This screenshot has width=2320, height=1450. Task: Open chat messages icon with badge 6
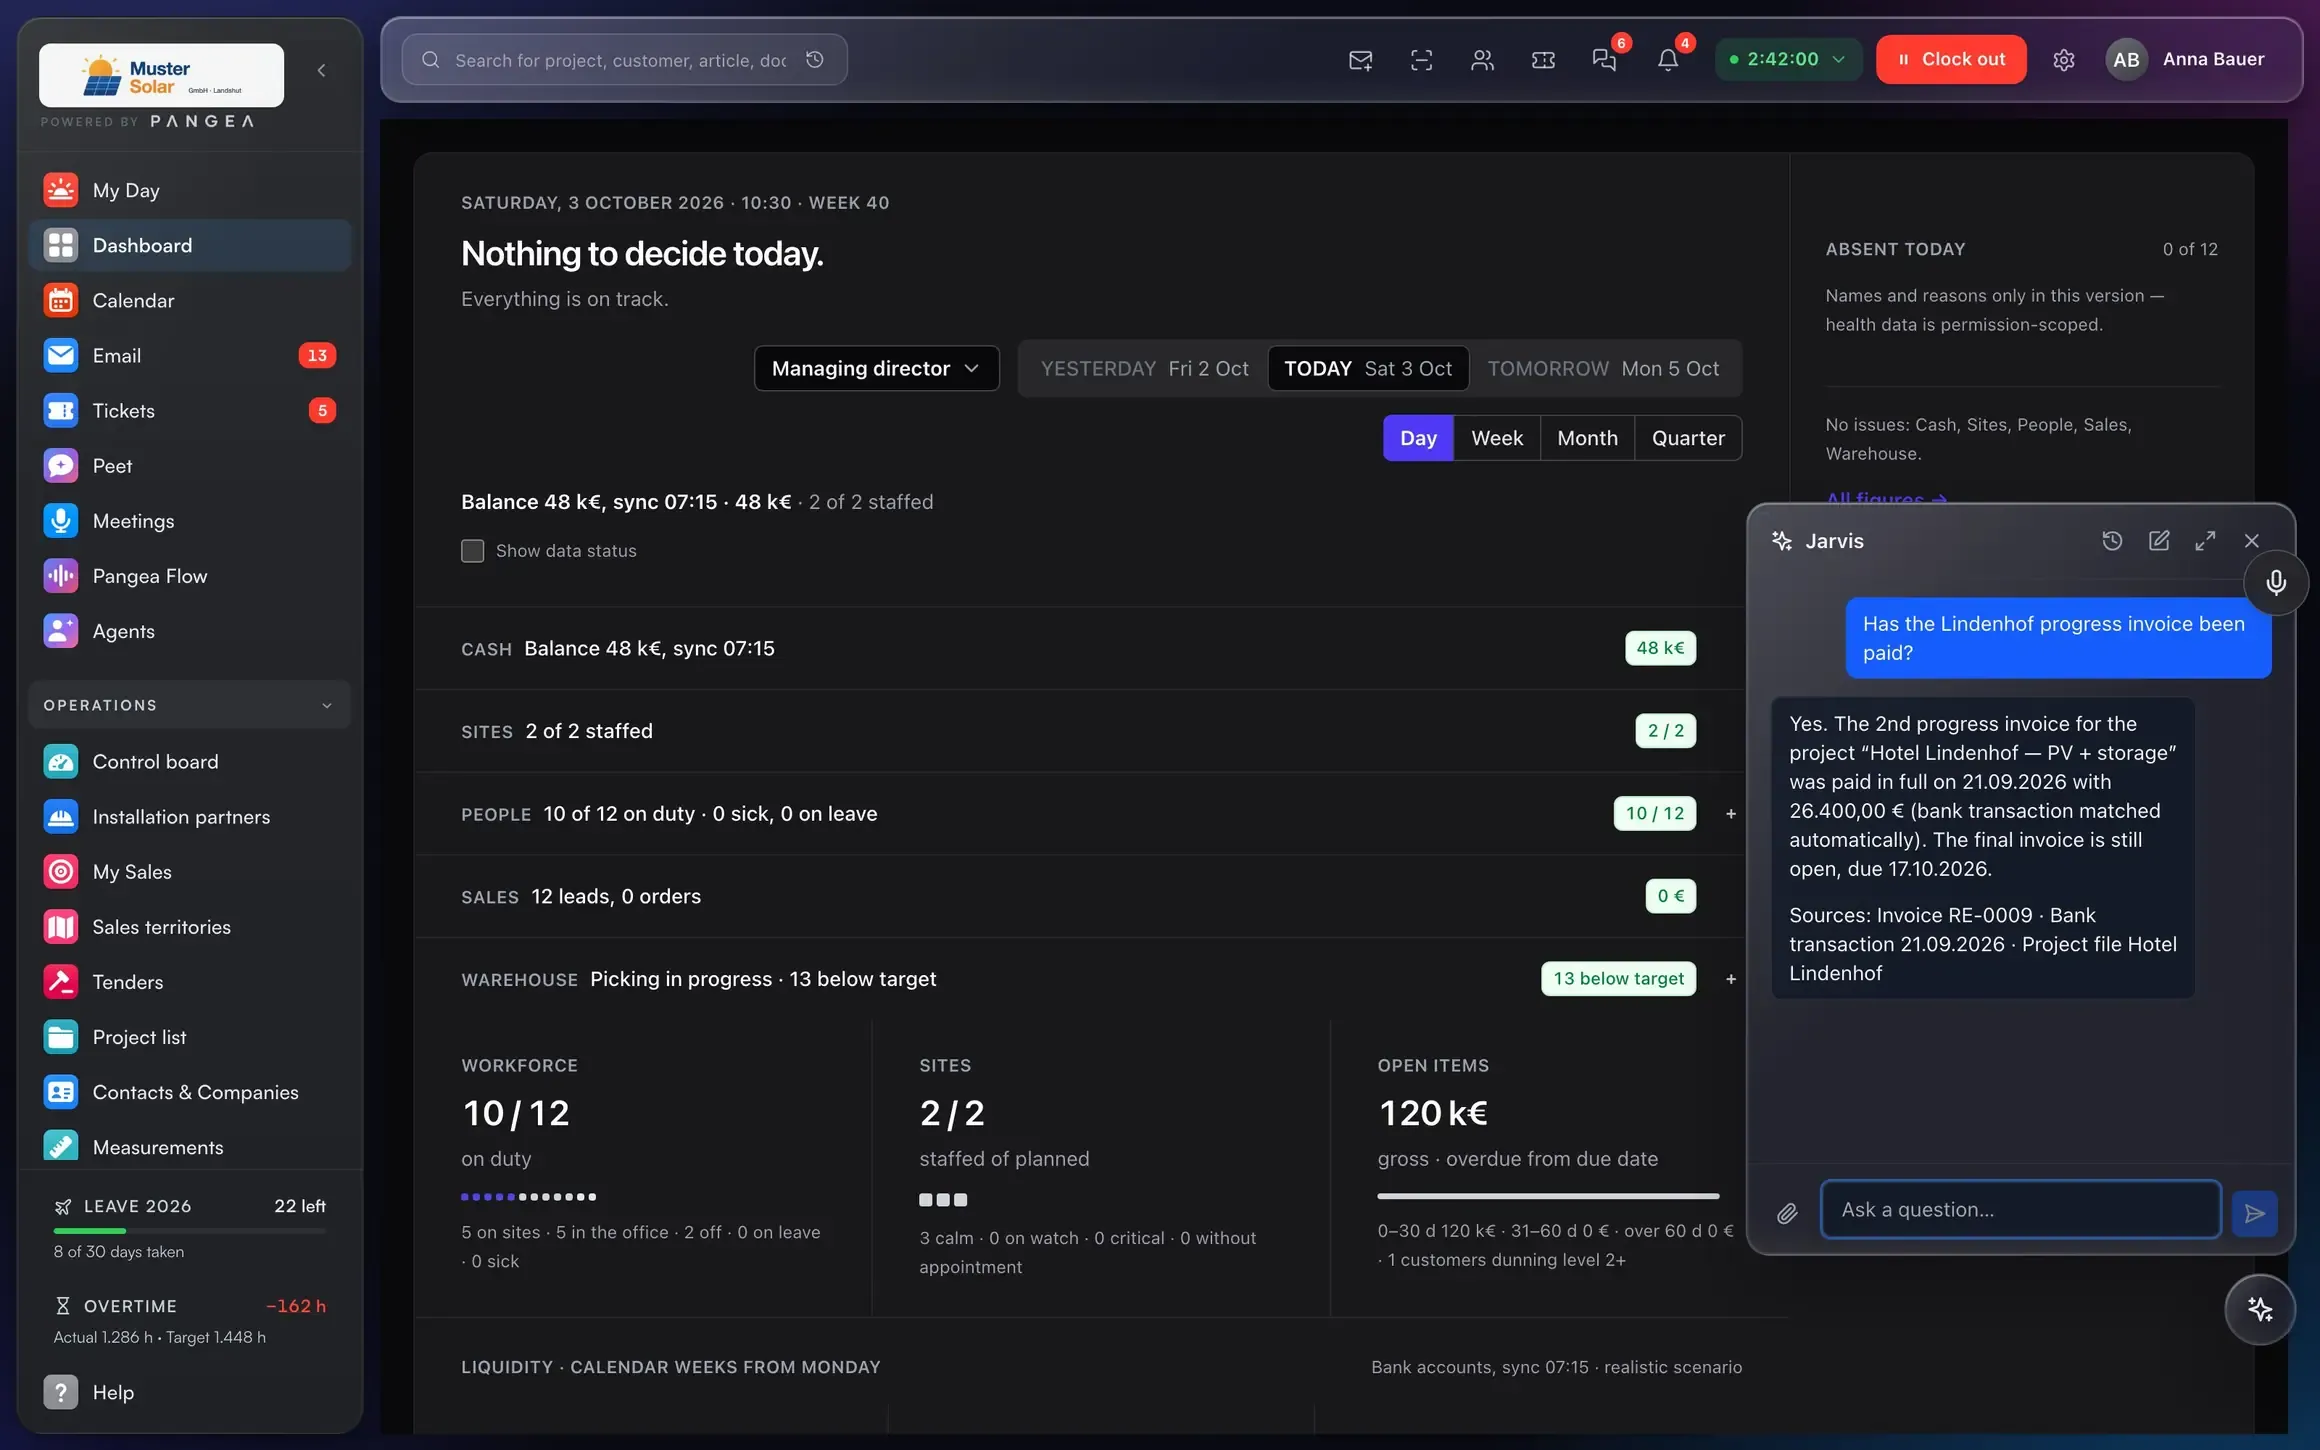tap(1604, 60)
